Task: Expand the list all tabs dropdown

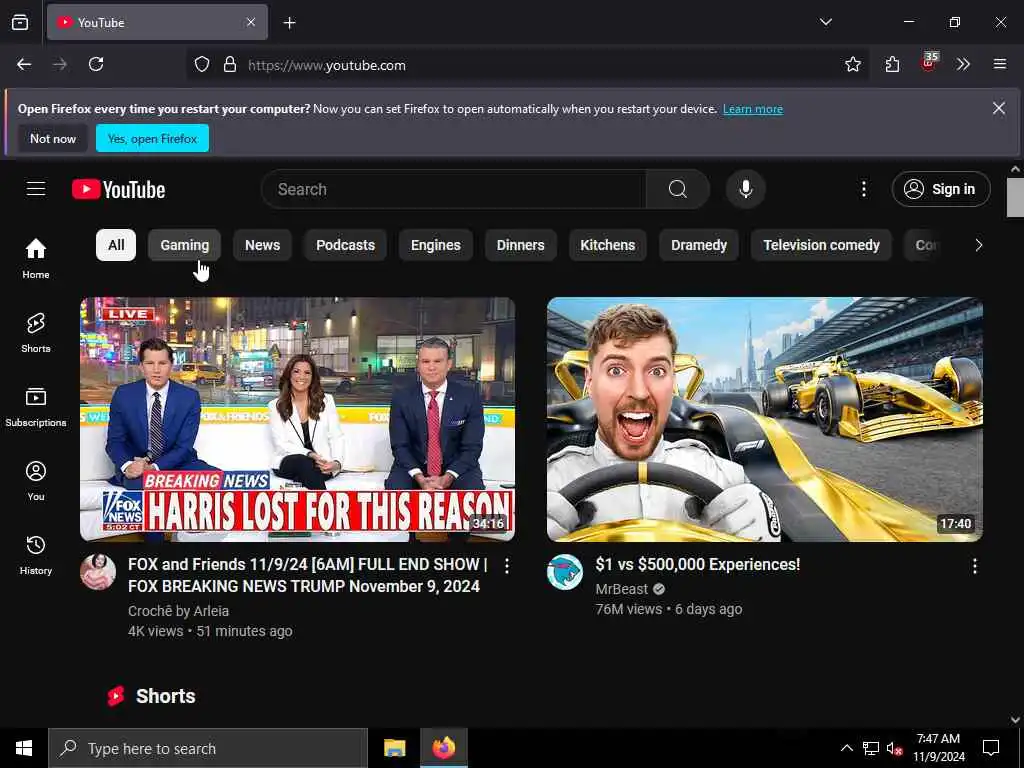Action: [x=826, y=22]
